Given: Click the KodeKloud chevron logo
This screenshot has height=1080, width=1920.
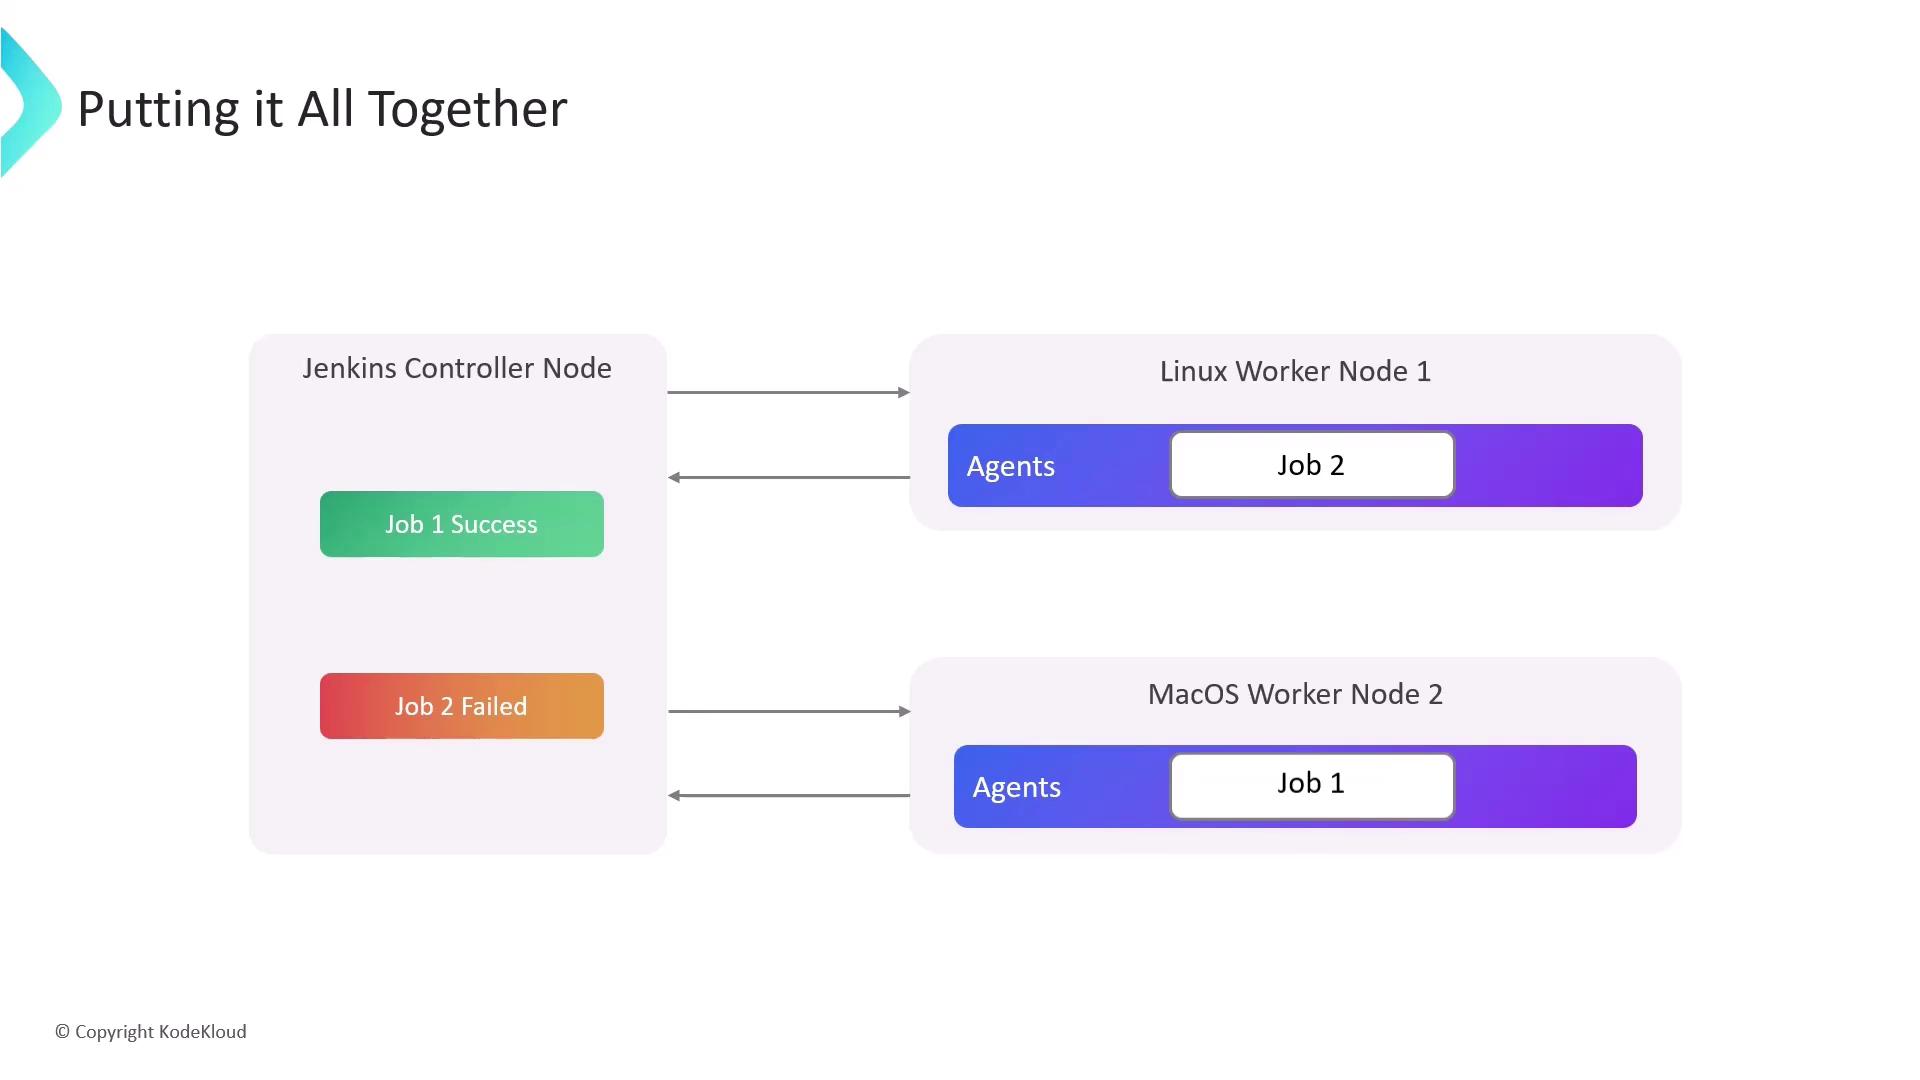Looking at the screenshot, I should (x=30, y=104).
